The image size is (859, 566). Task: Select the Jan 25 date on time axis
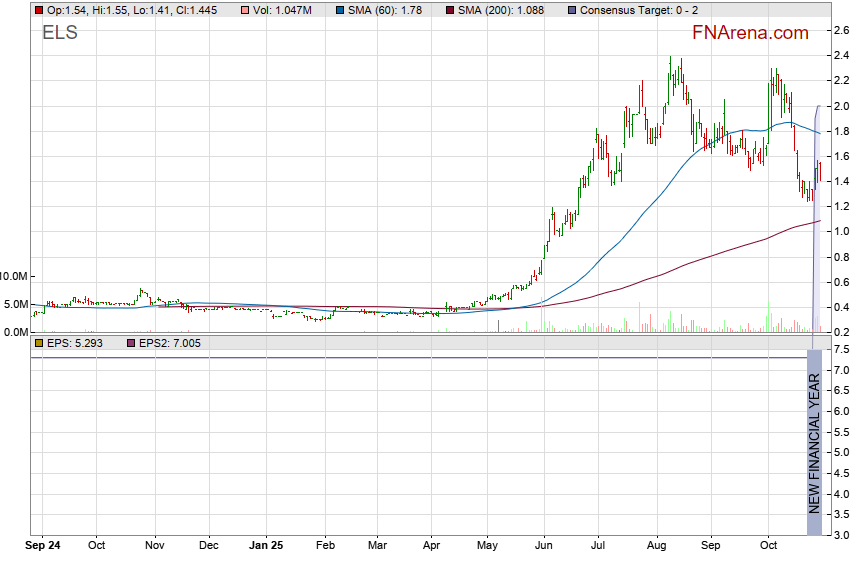click(266, 546)
